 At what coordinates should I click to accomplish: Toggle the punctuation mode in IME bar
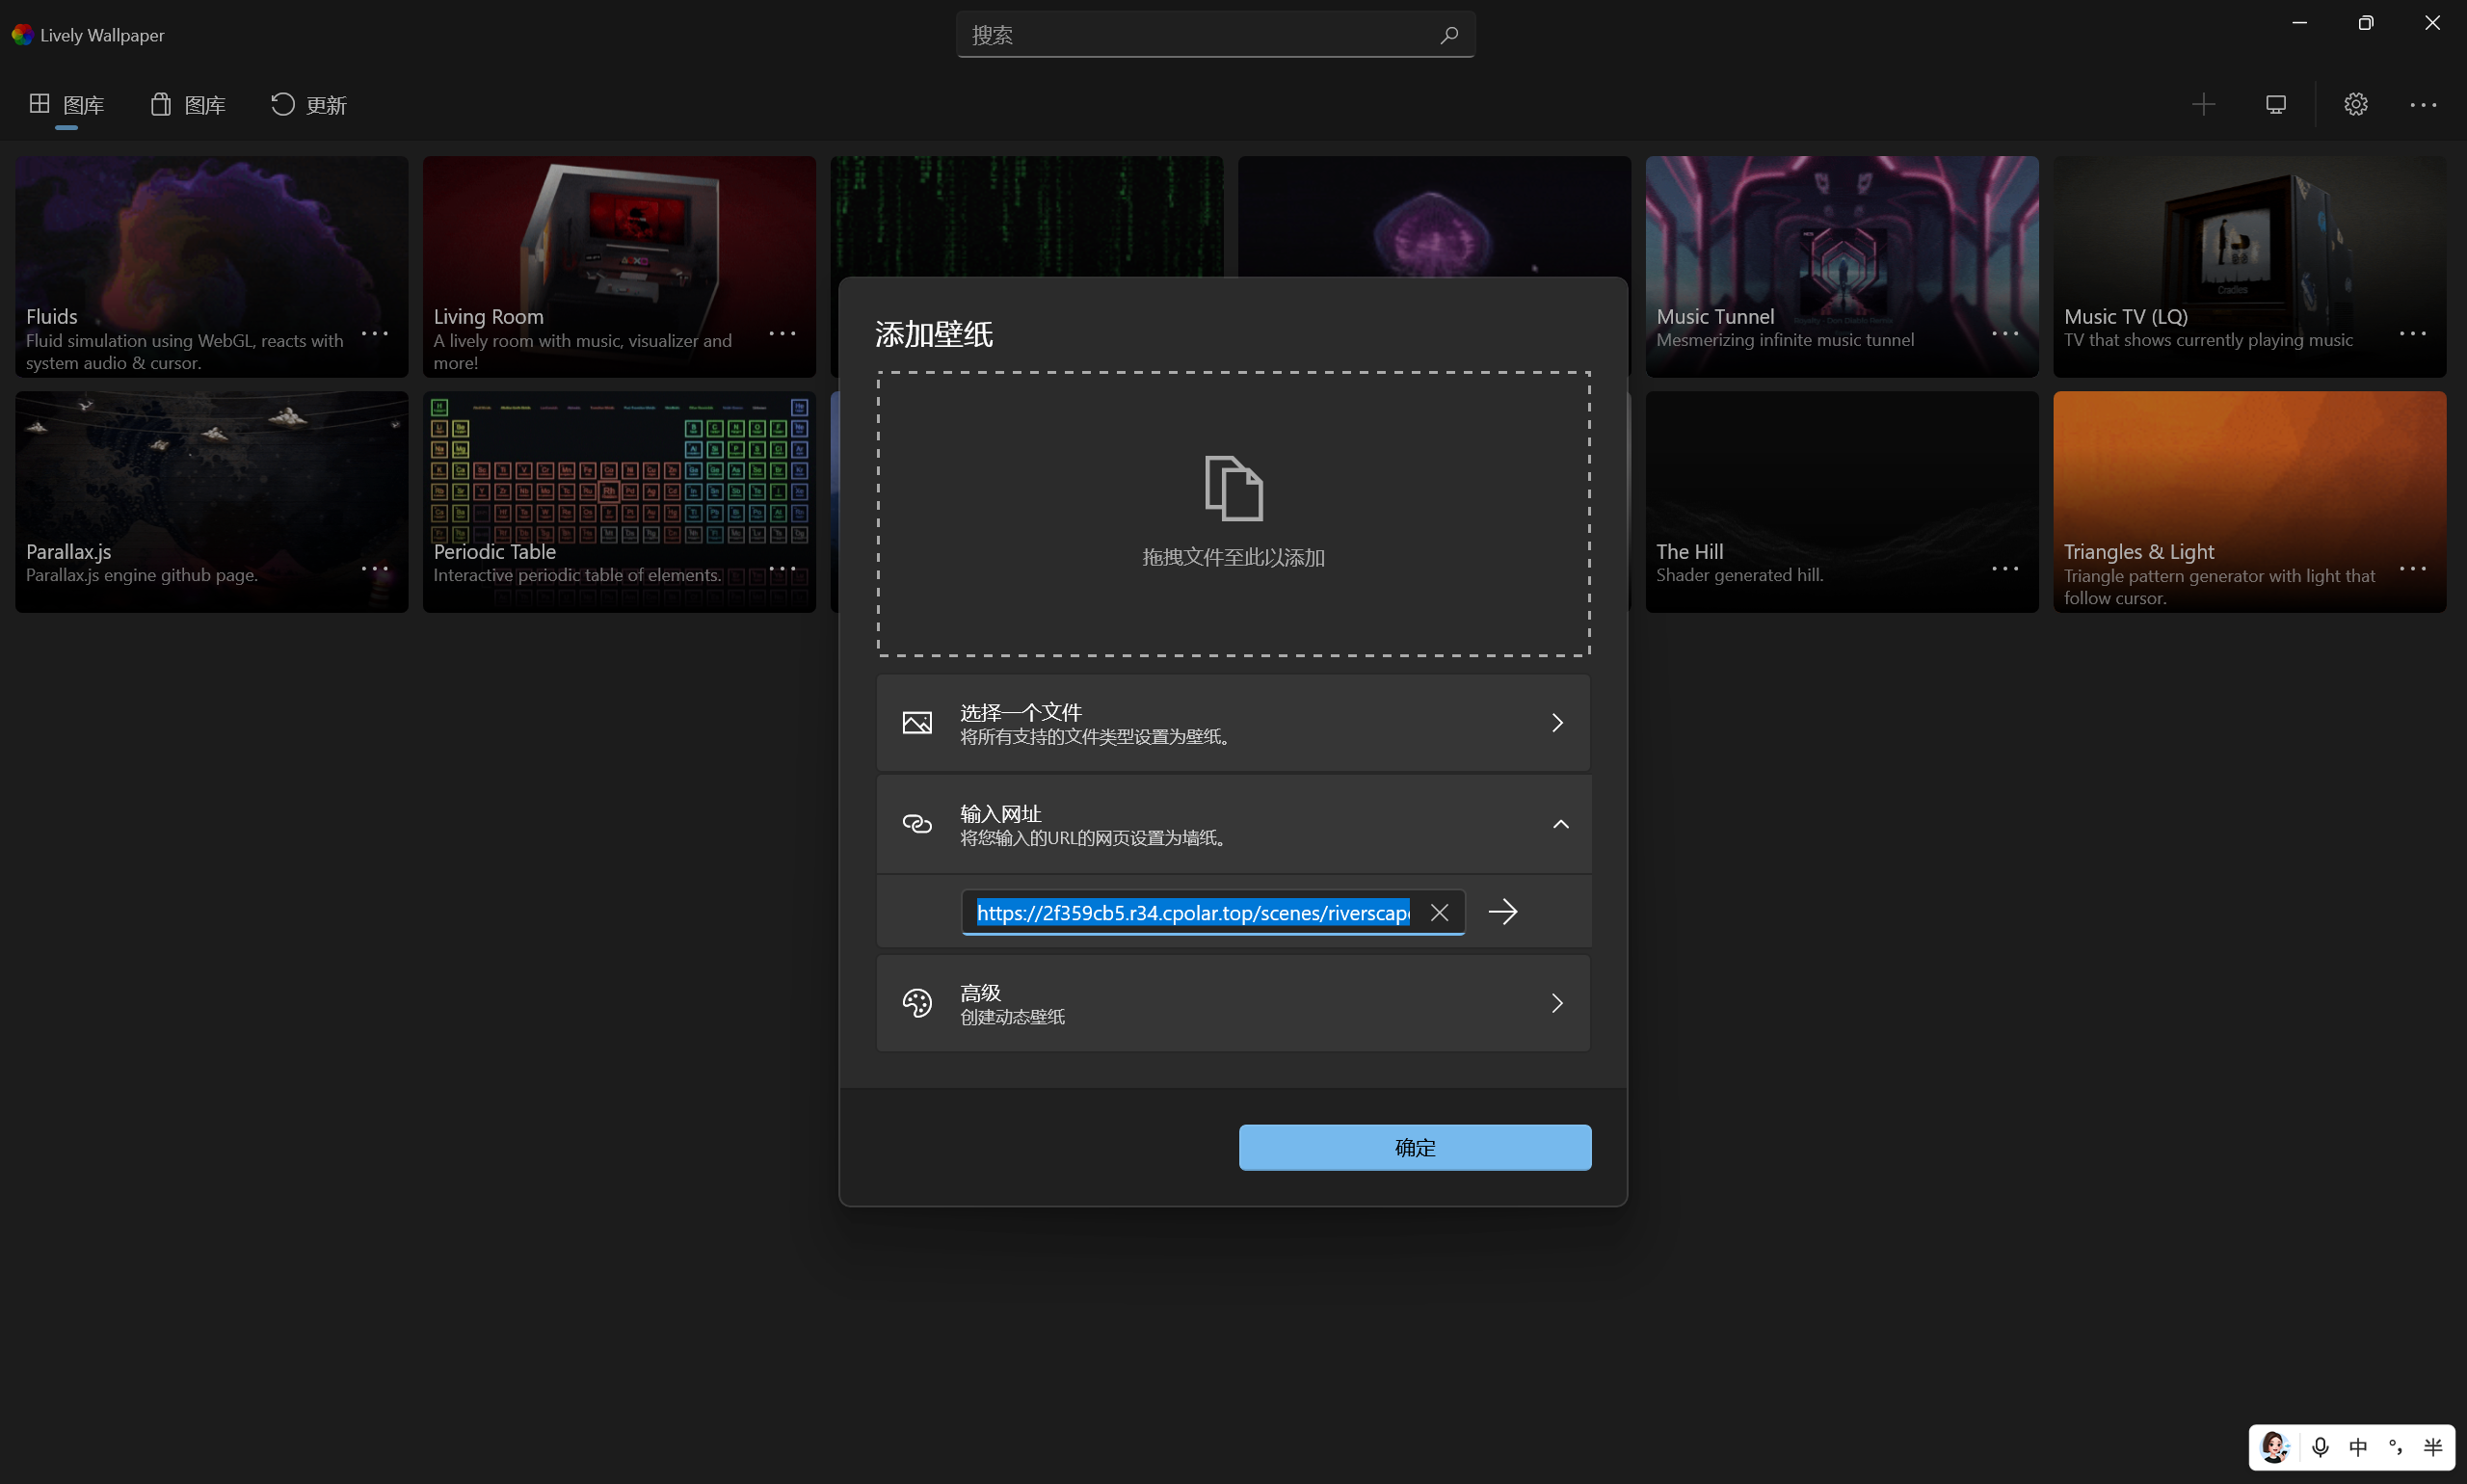tap(2395, 1447)
